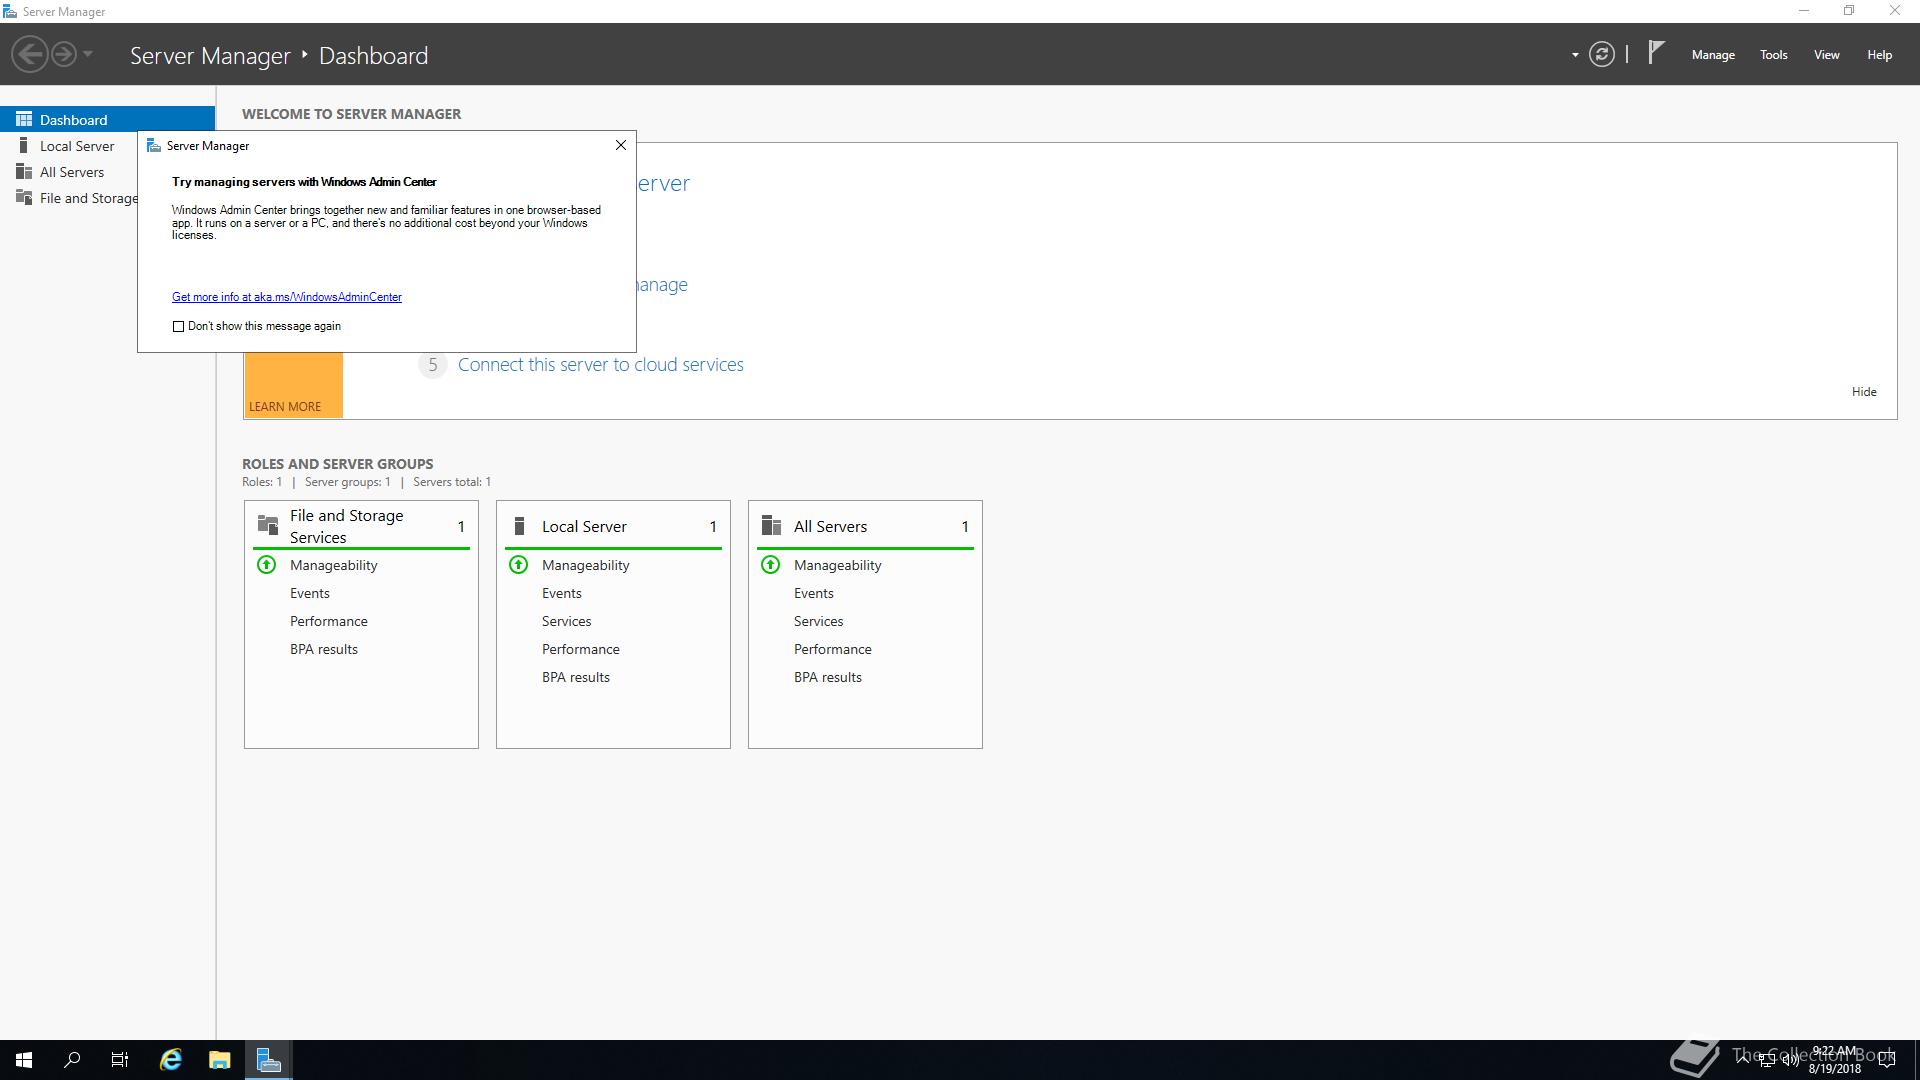Open the navigation history dropdown arrow
This screenshot has height=1080, width=1920.
point(88,54)
